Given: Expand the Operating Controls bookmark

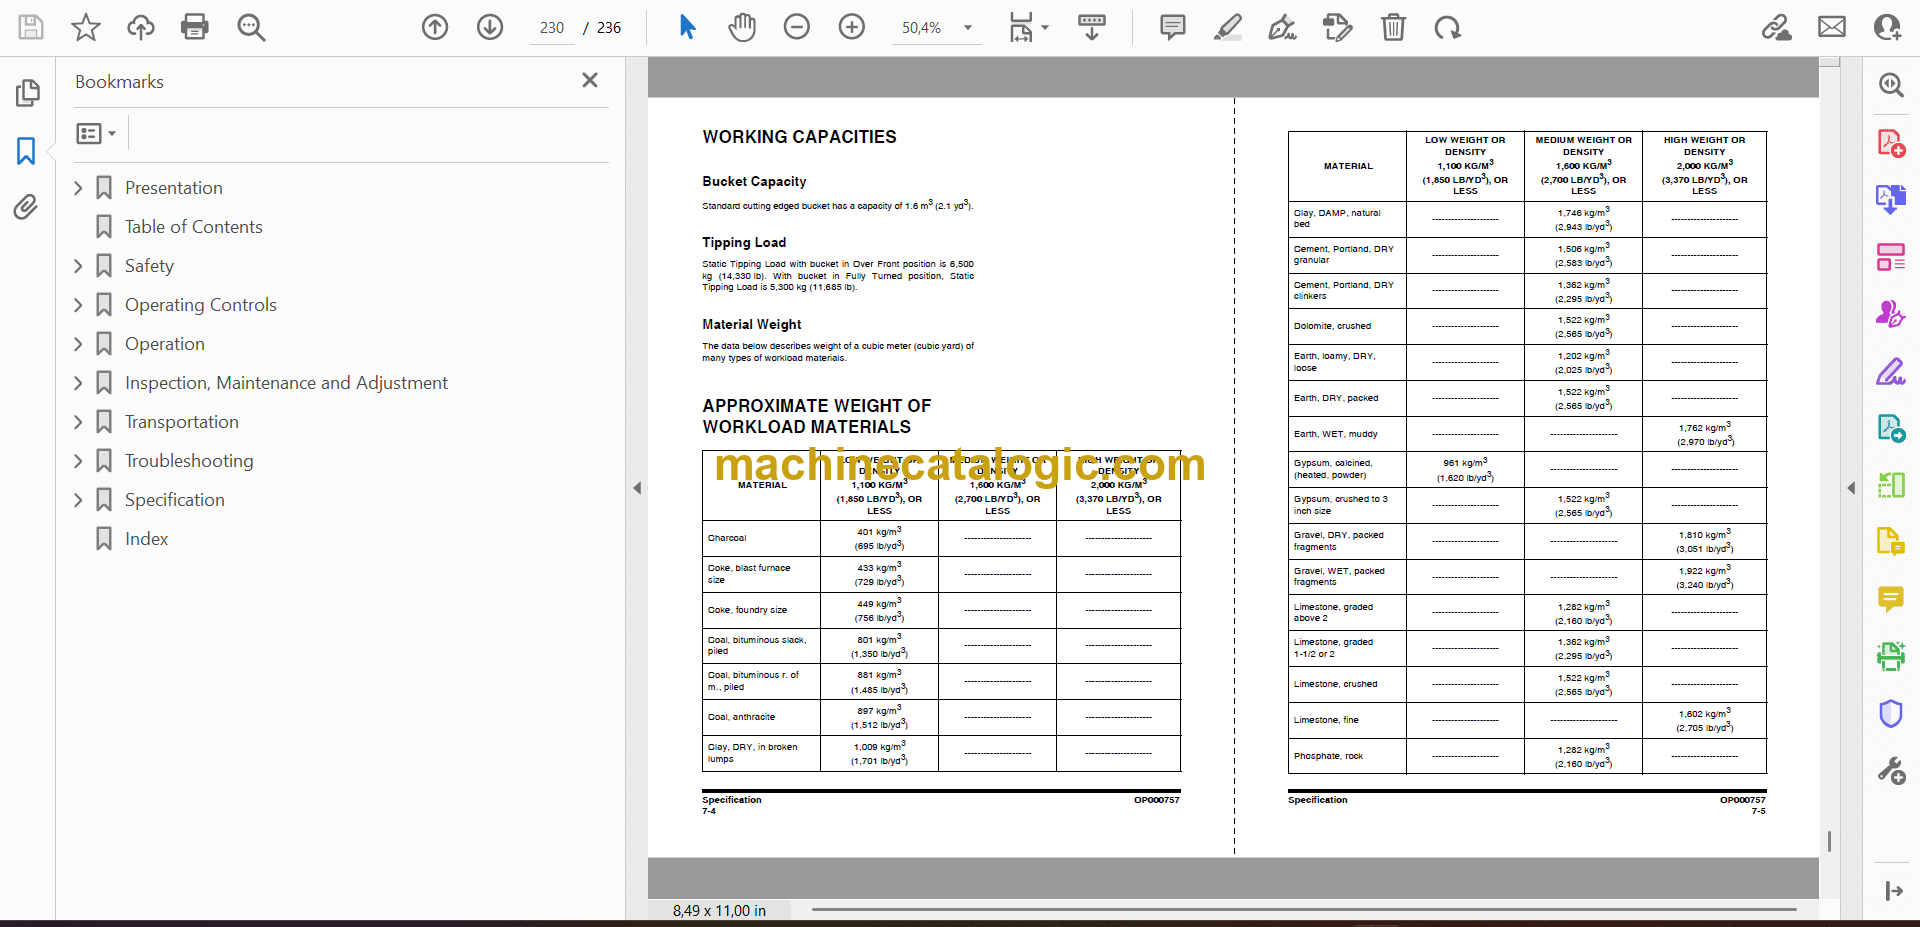Looking at the screenshot, I should (78, 305).
